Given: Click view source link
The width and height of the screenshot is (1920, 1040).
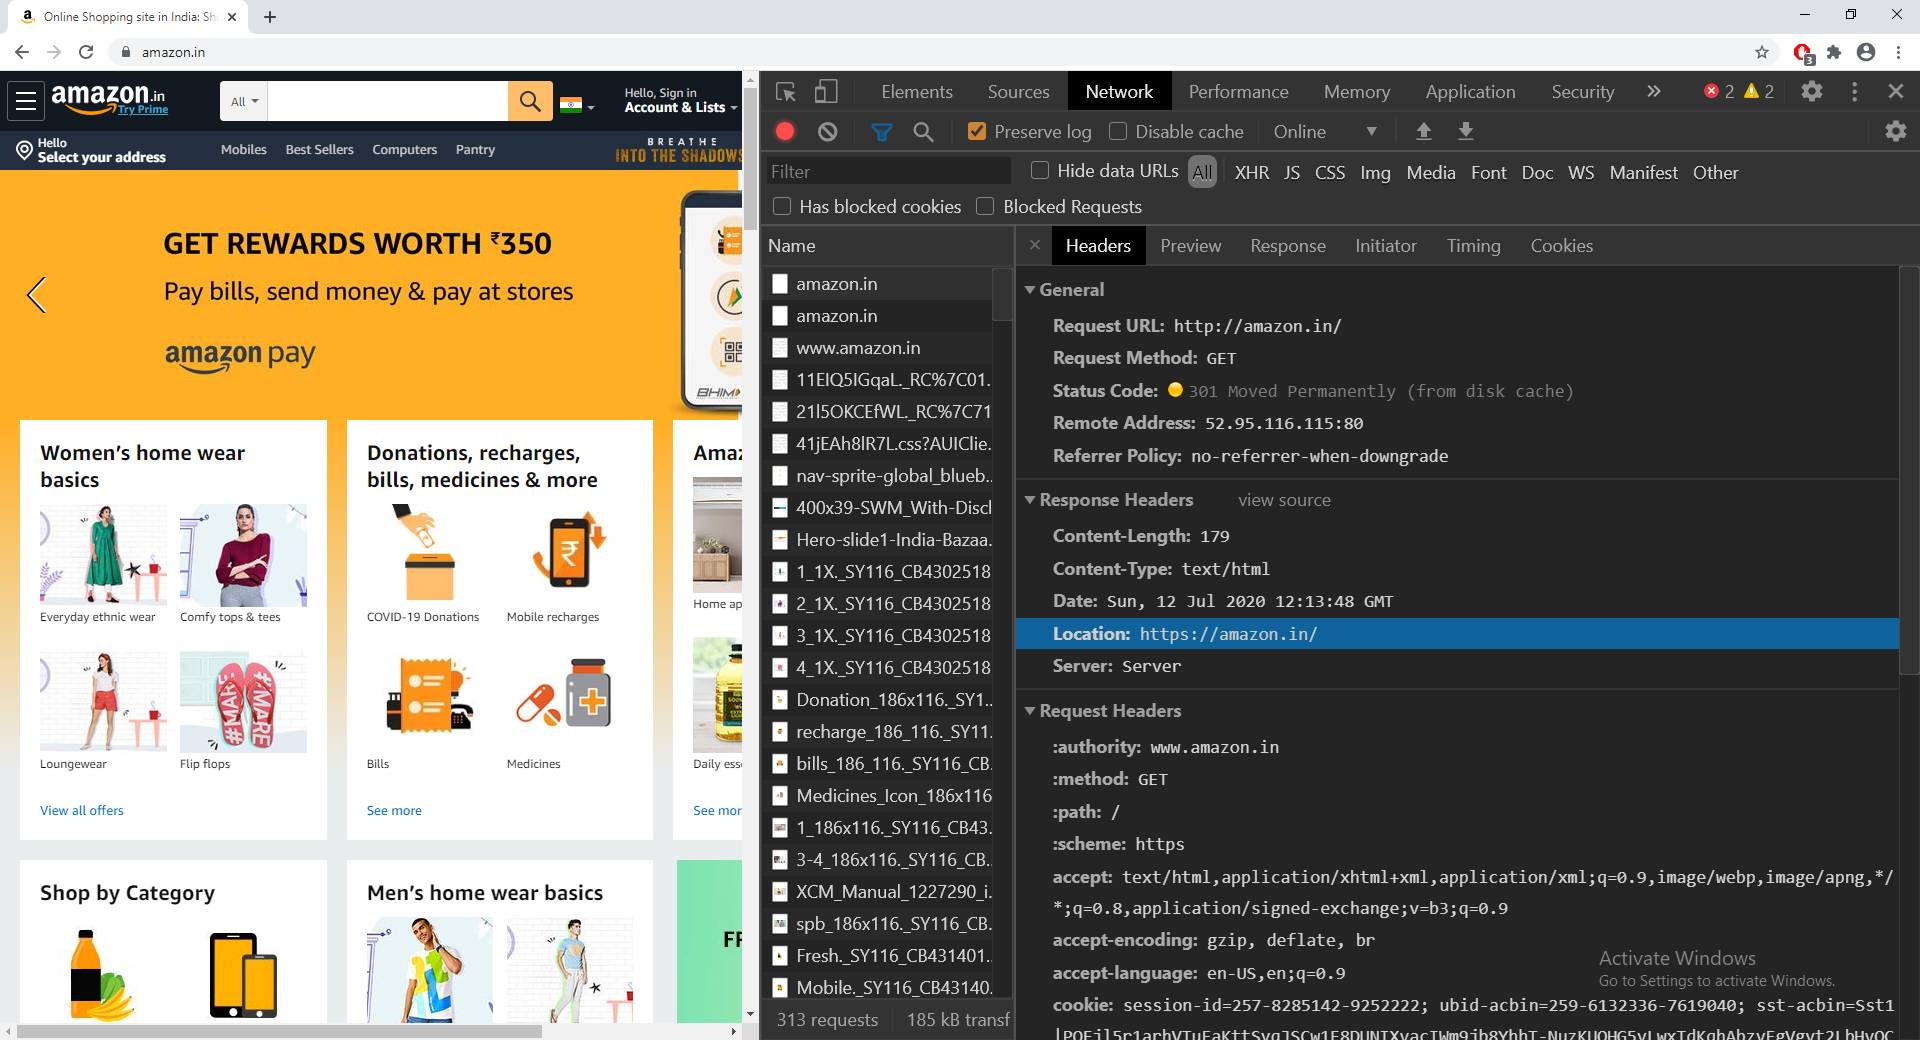Looking at the screenshot, I should [x=1284, y=500].
